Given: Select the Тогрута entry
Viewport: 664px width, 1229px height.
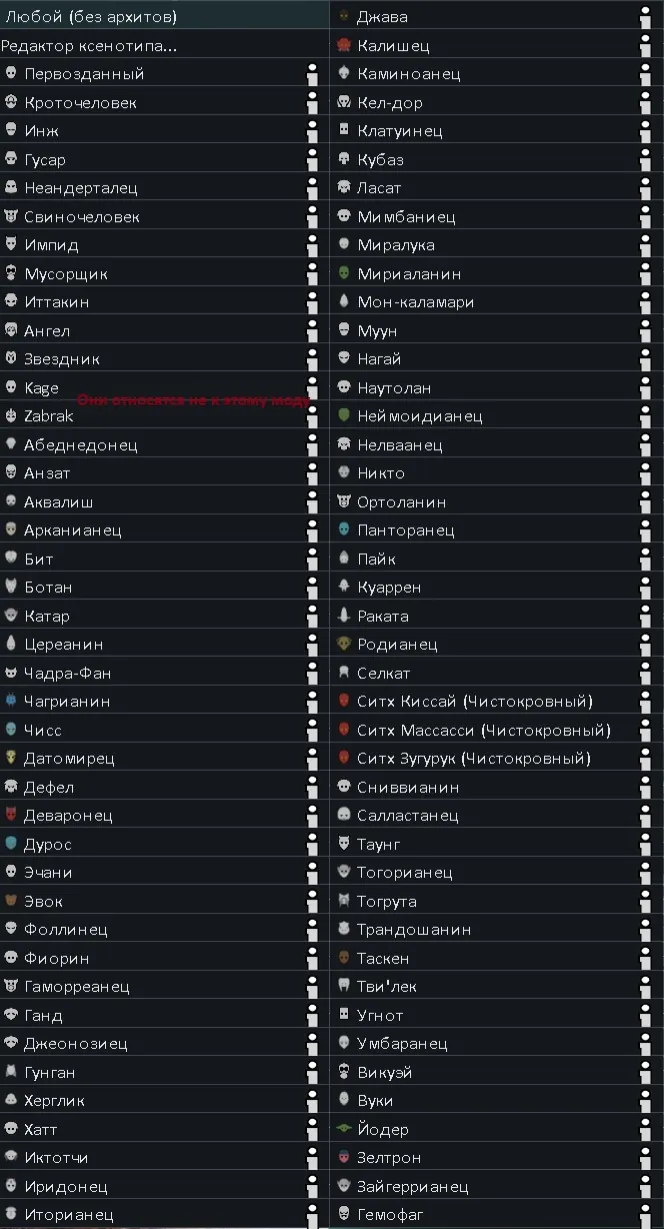Looking at the screenshot, I should (x=387, y=901).
